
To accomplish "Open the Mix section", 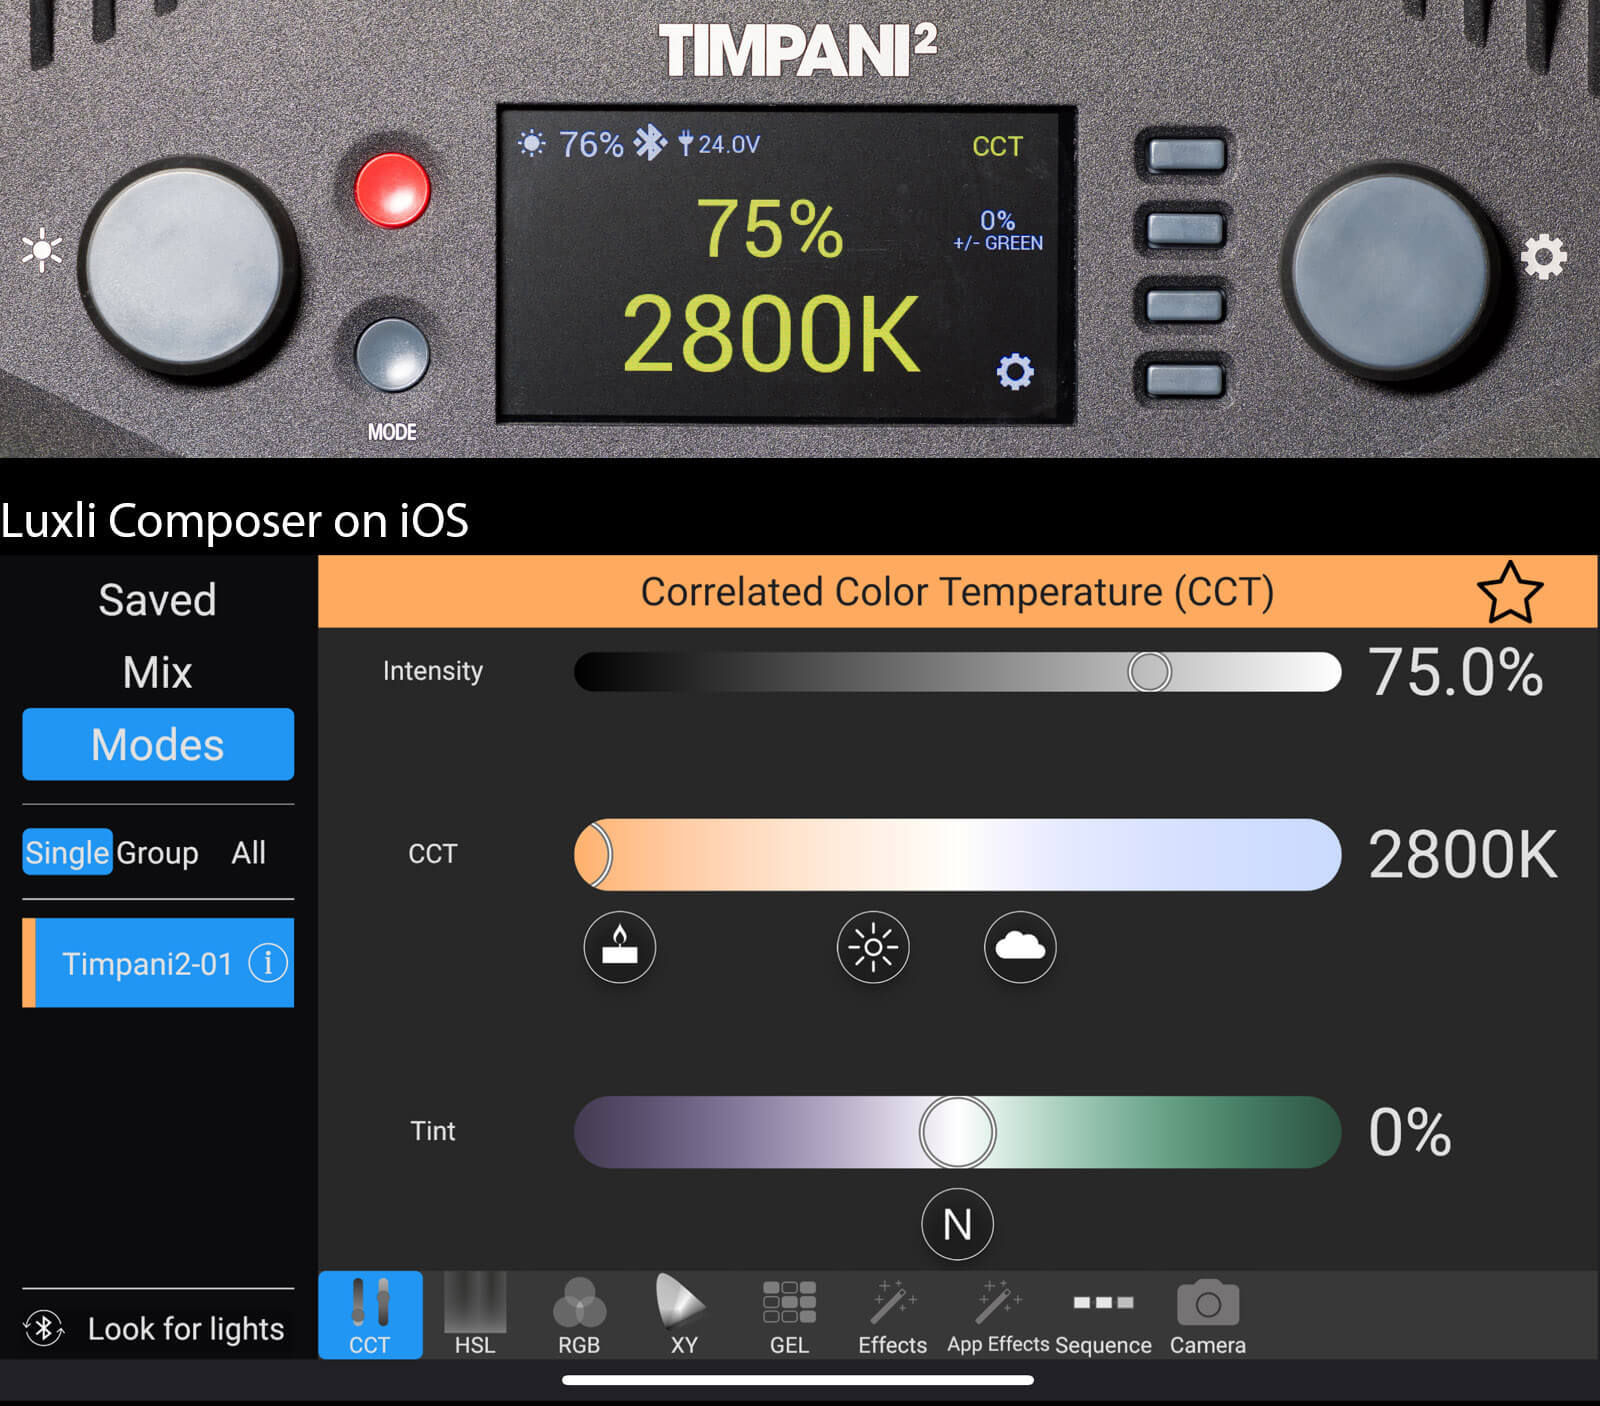I will (157, 672).
